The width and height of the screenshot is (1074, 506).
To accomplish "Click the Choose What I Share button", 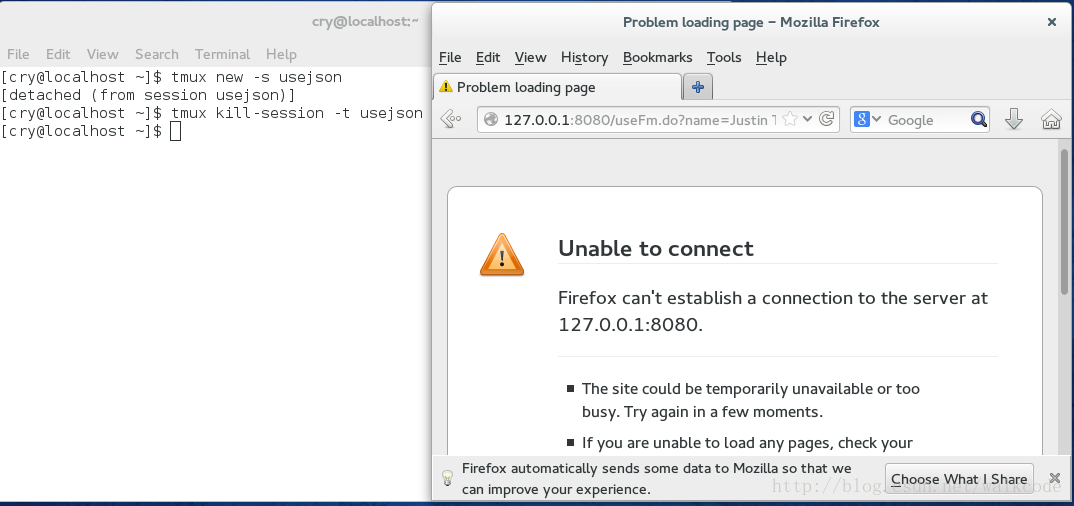I will tap(959, 479).
